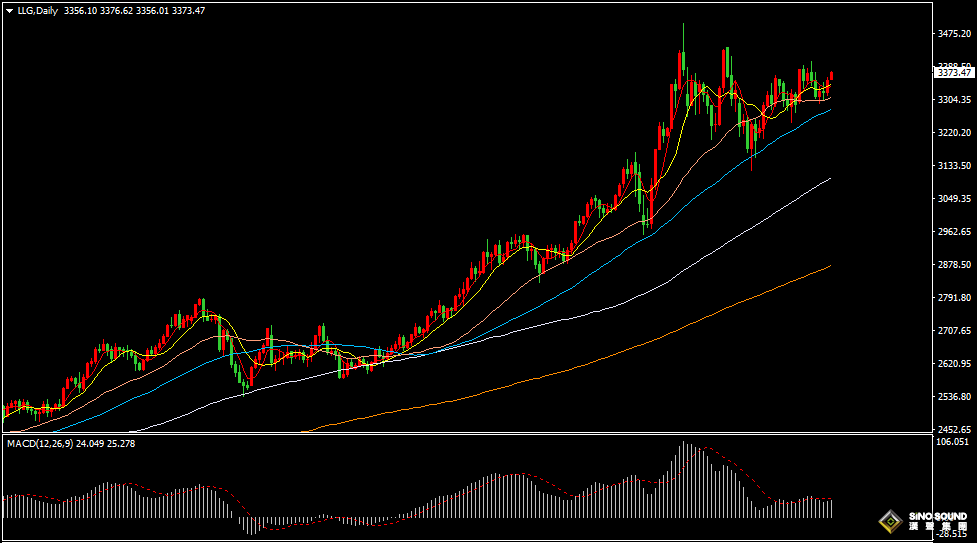
Task: Click the 2707.65 price axis label
Action: coord(954,330)
